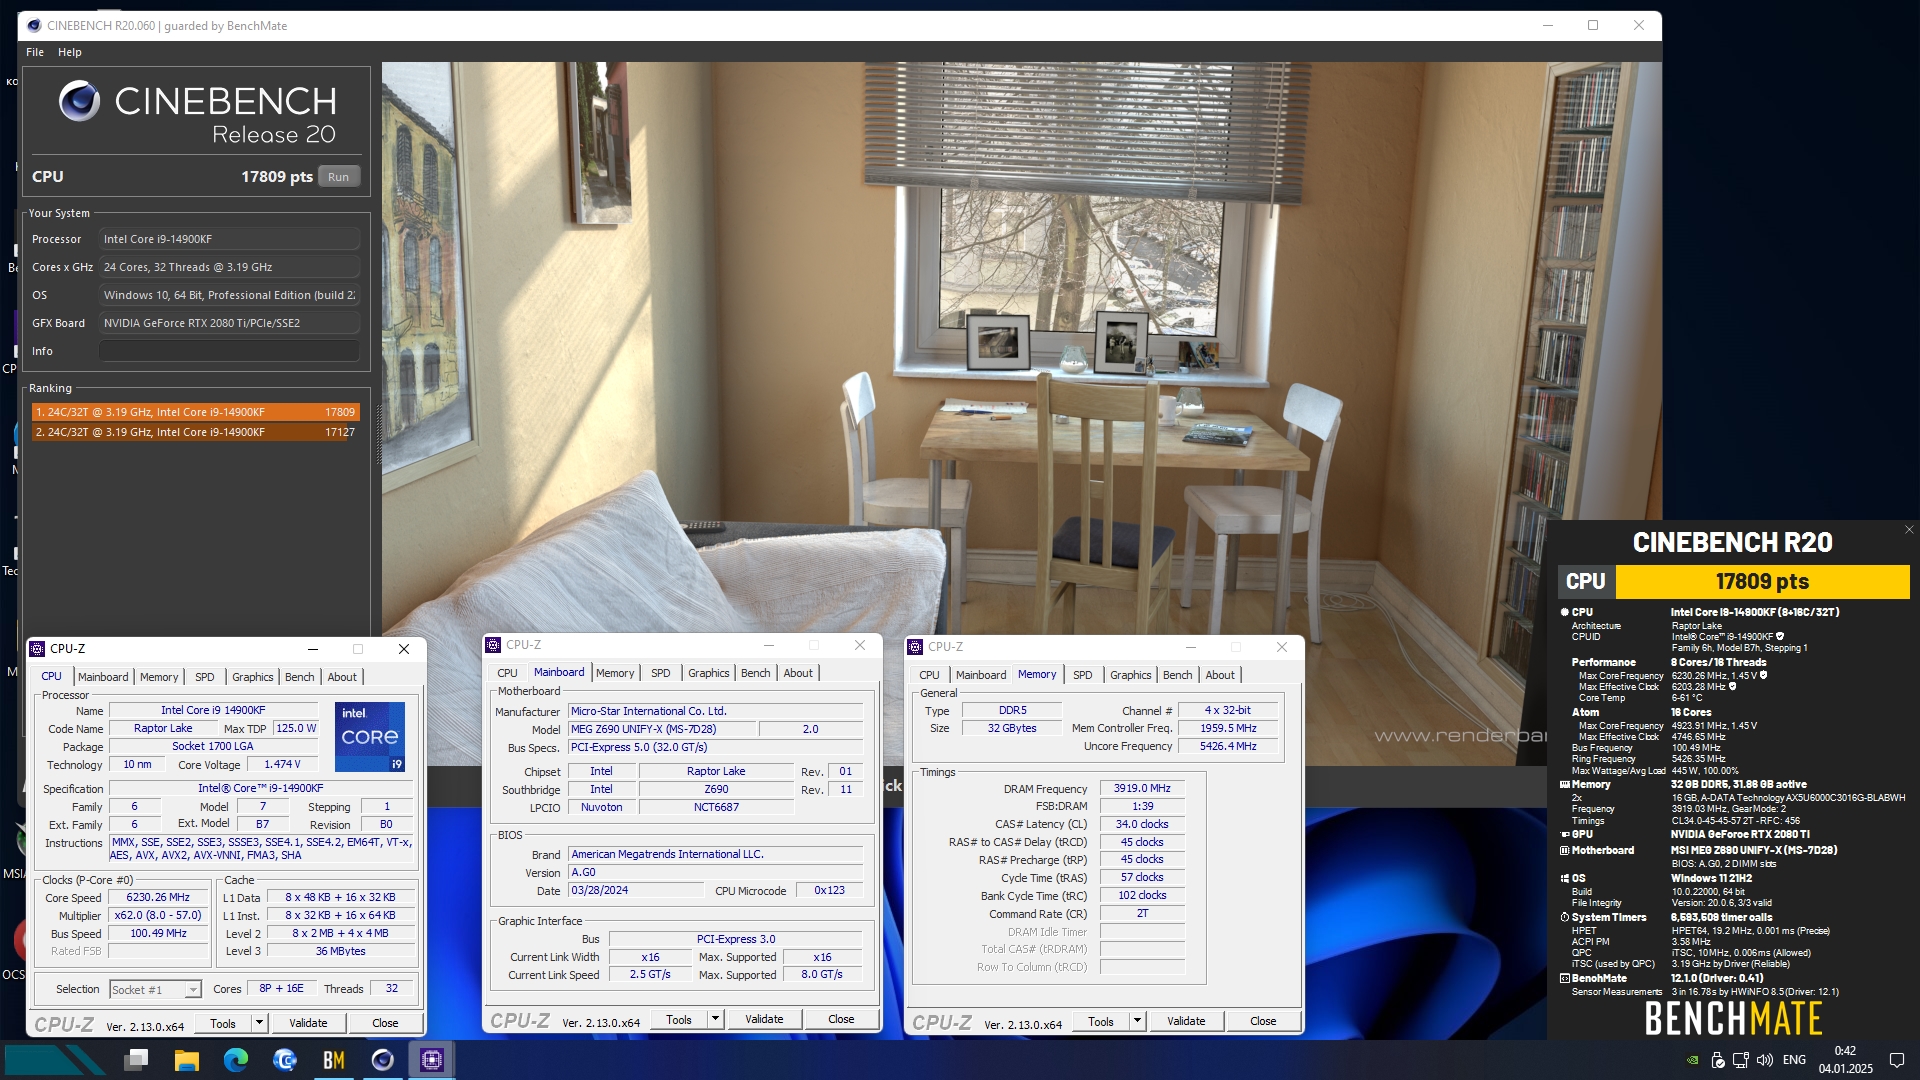
Task: Click the ENG language indicator in tray
Action: [x=1794, y=1060]
